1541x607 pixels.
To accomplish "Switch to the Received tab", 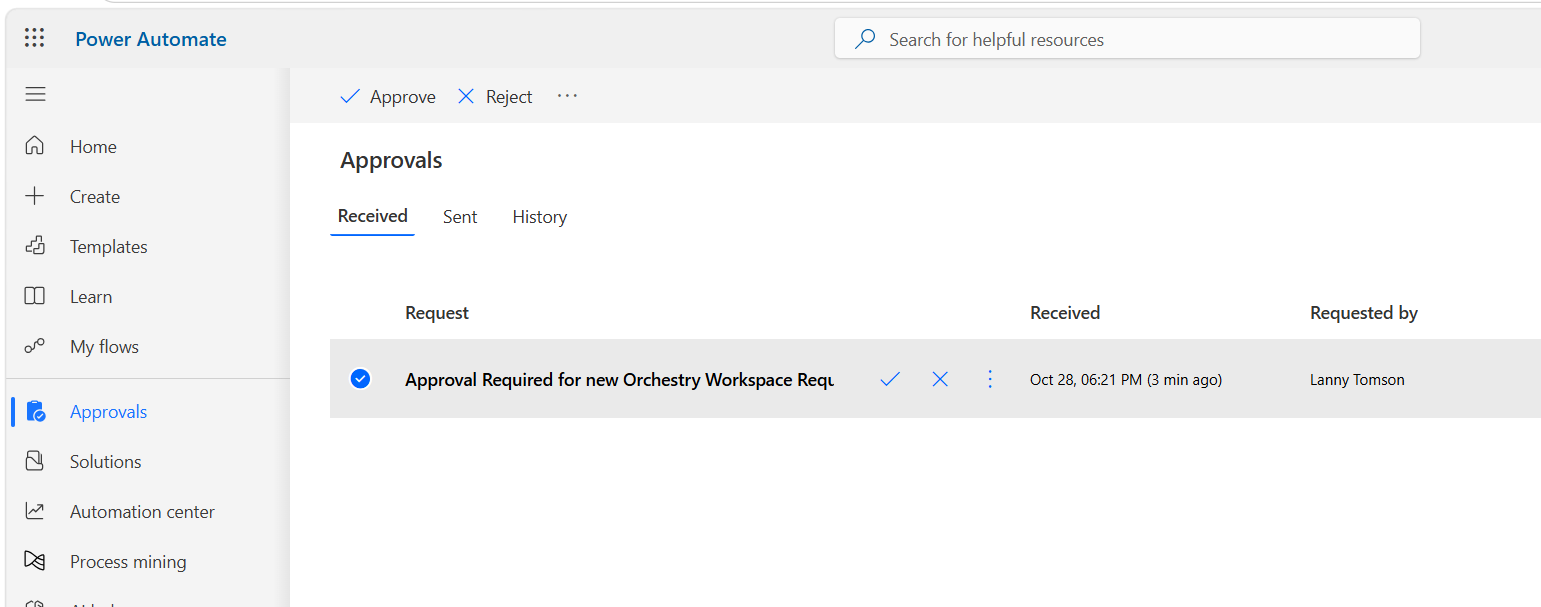I will (373, 216).
